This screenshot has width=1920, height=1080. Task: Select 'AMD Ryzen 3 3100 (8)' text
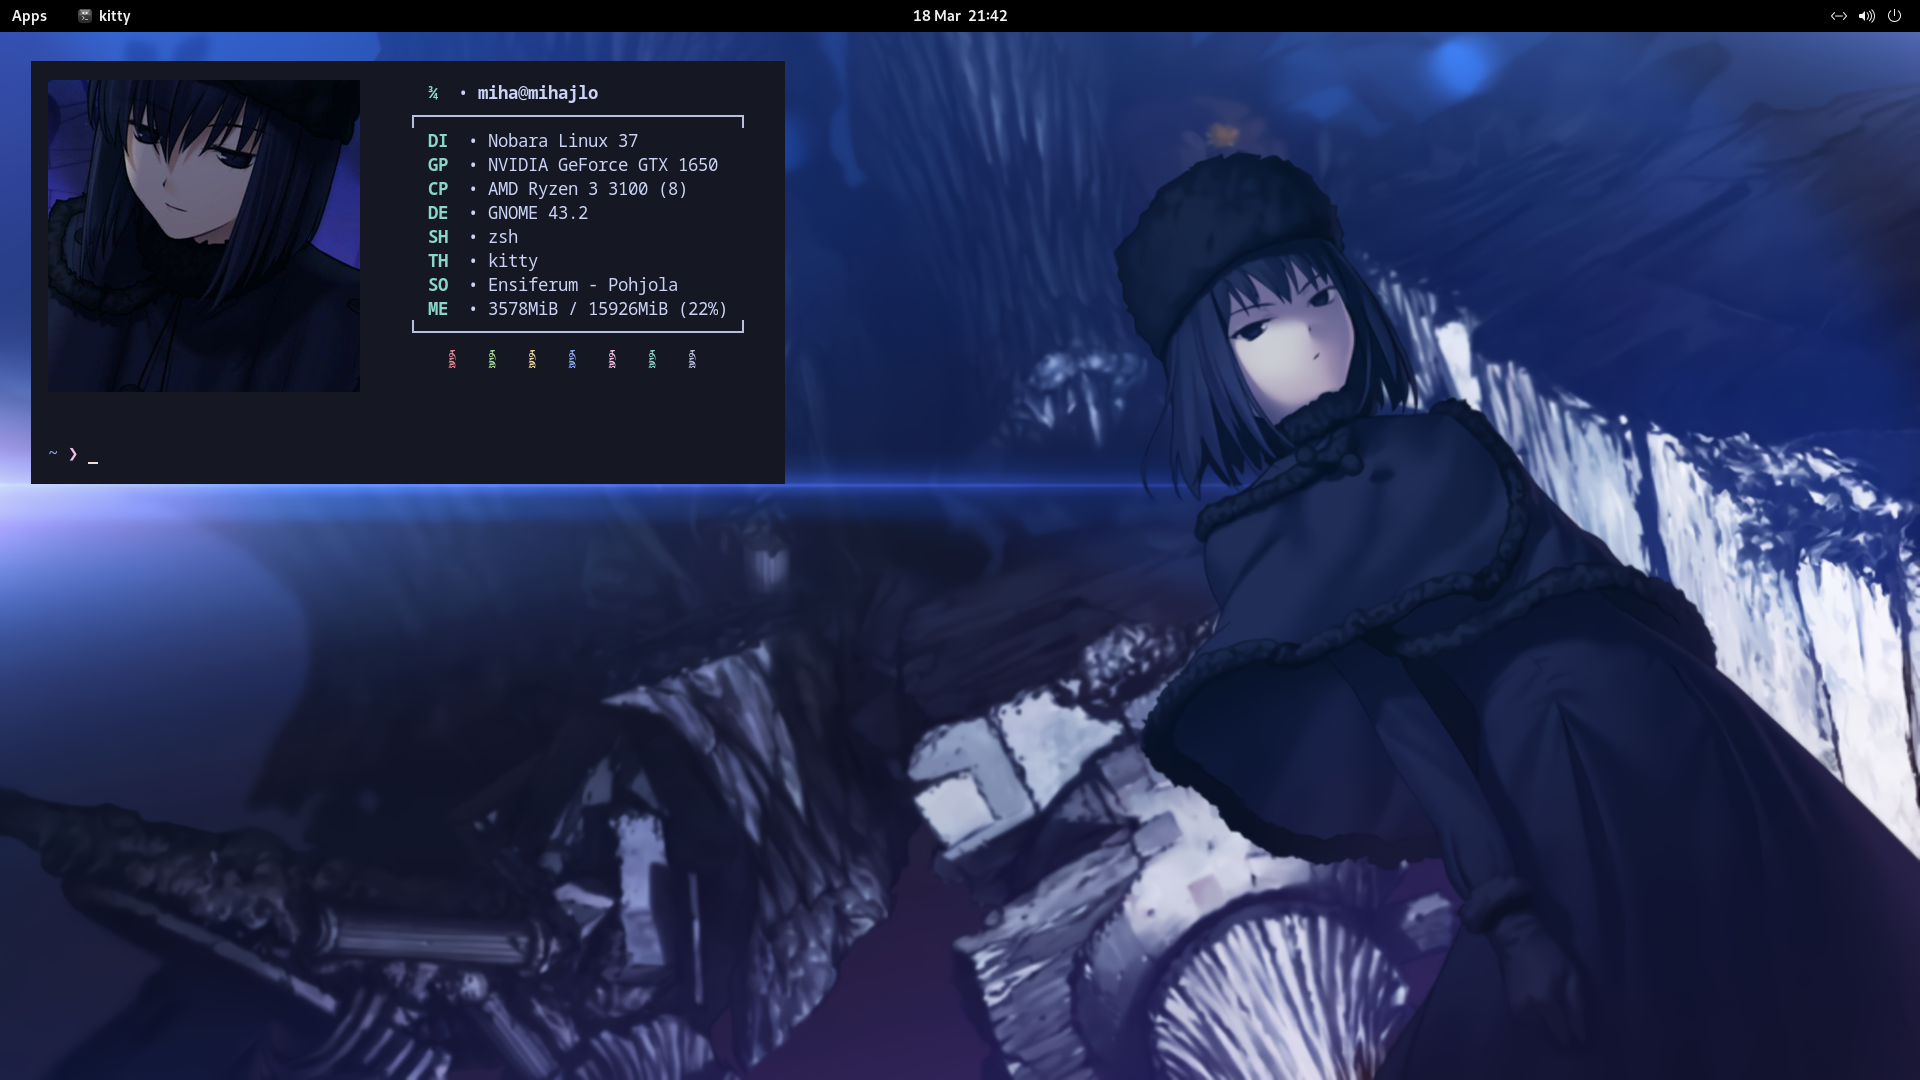click(x=588, y=189)
